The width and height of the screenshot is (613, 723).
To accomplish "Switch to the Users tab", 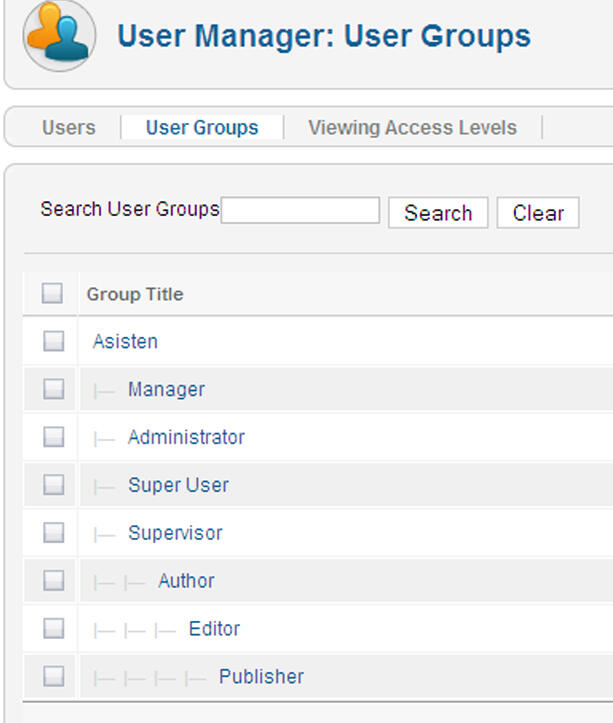I will [69, 128].
